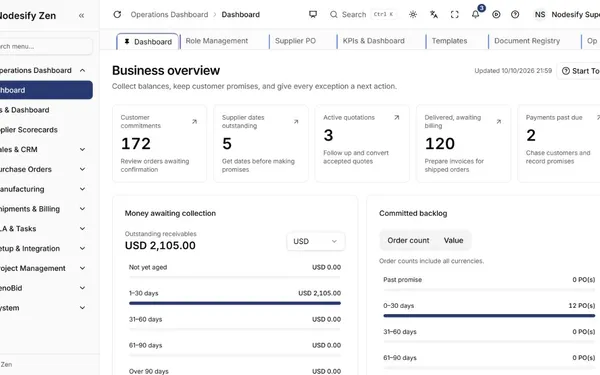Open Operations Dashboard breadcrumb link
The image size is (600, 375).
[x=169, y=15]
